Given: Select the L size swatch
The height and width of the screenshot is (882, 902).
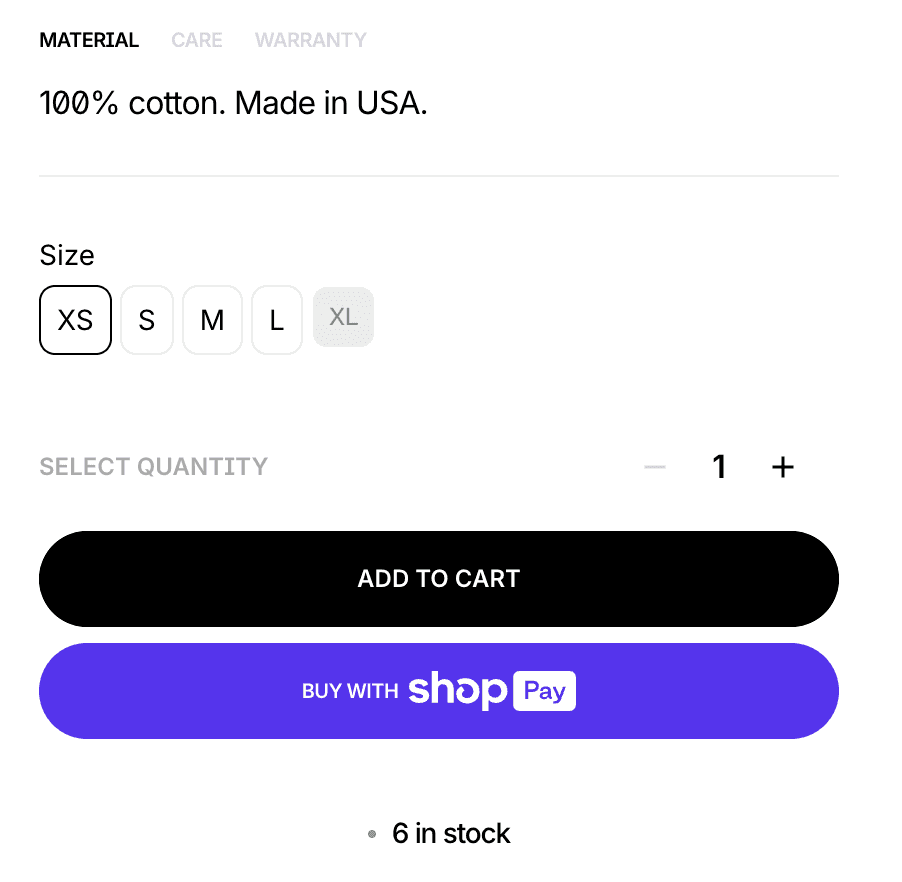Looking at the screenshot, I should pyautogui.click(x=277, y=320).
